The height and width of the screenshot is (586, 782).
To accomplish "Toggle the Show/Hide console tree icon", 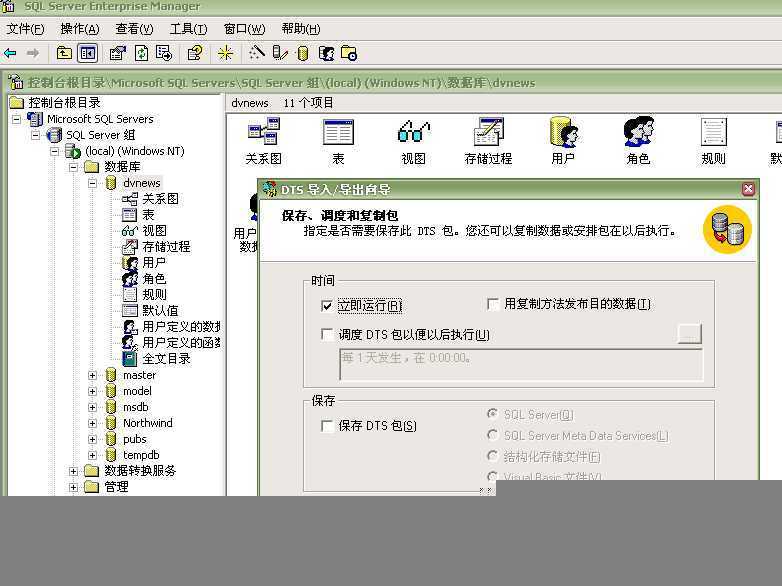I will click(88, 53).
